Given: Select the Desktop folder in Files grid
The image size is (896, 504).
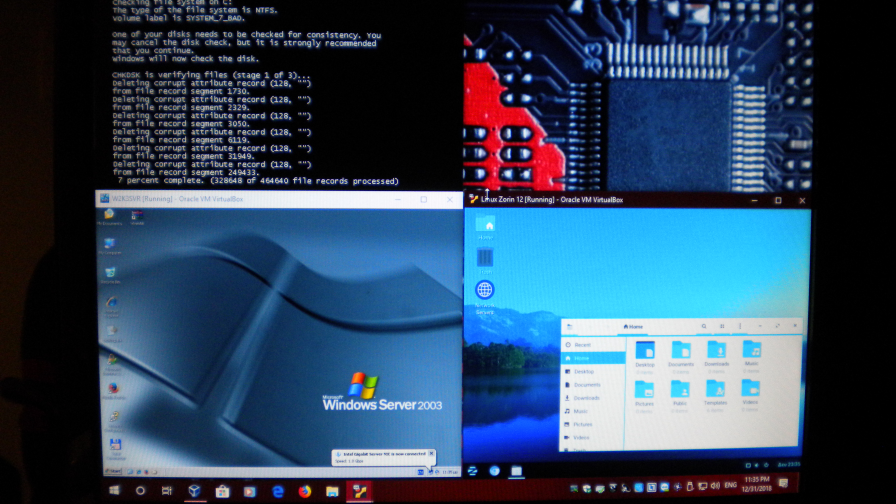Looking at the screenshot, I should (x=645, y=355).
